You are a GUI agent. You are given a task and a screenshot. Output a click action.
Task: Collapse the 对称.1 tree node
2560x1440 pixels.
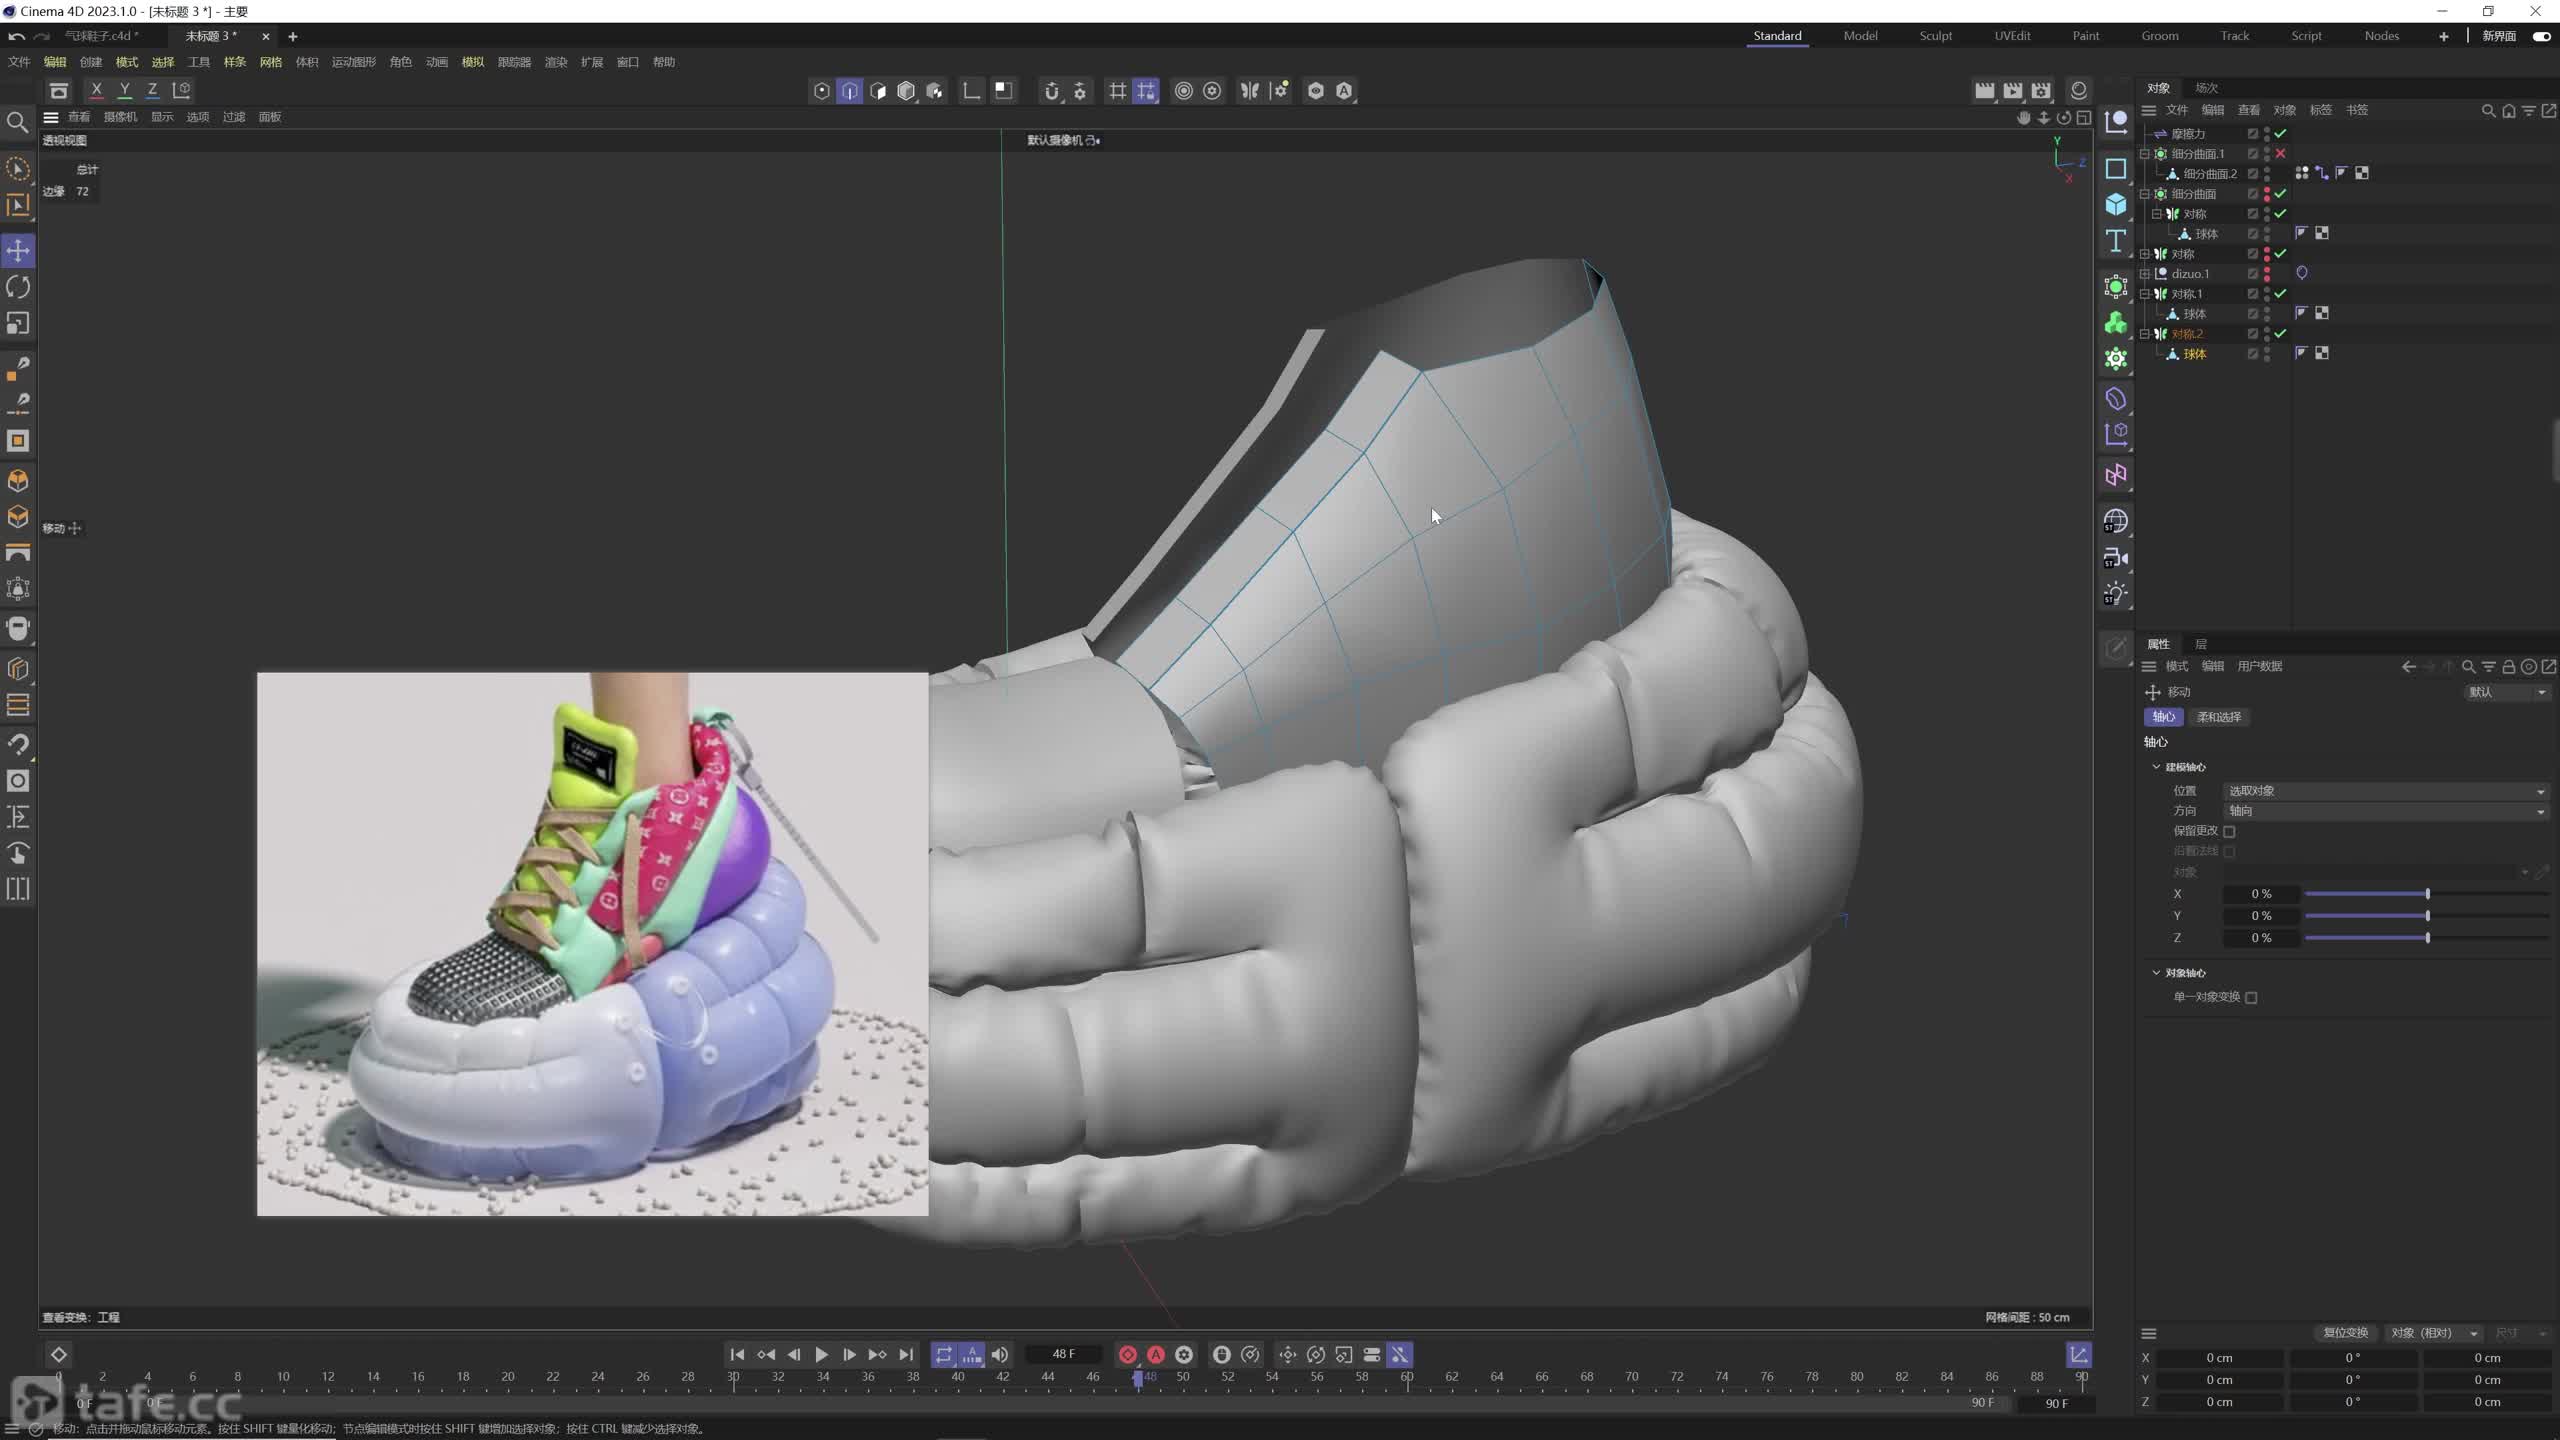coord(2144,294)
